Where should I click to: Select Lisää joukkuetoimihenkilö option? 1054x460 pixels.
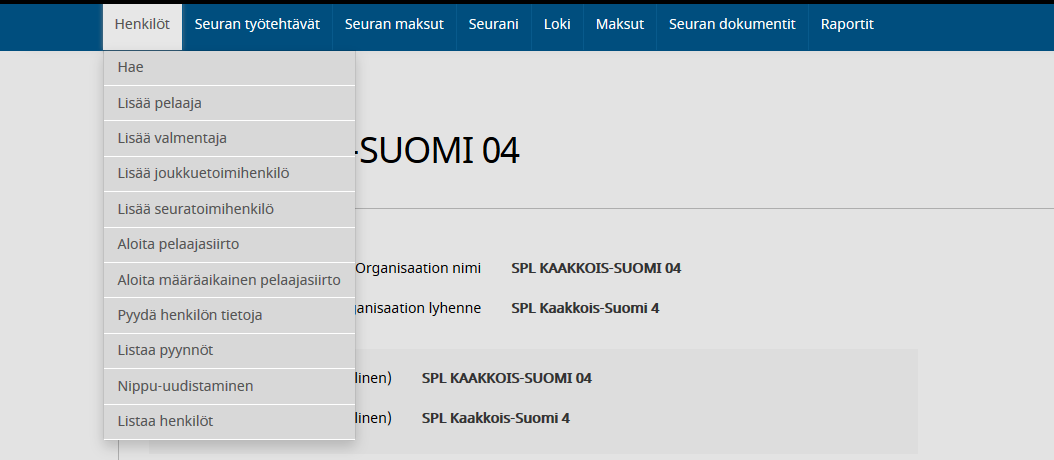pos(229,174)
